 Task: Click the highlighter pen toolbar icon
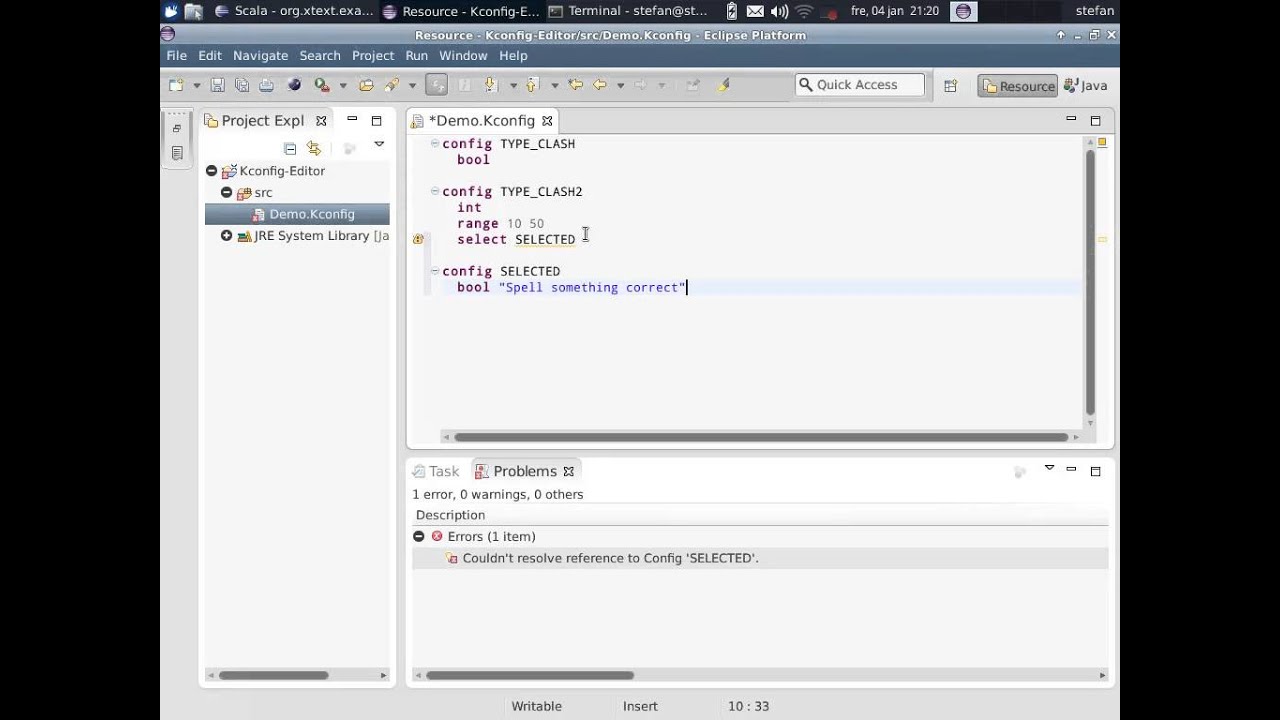click(x=724, y=86)
